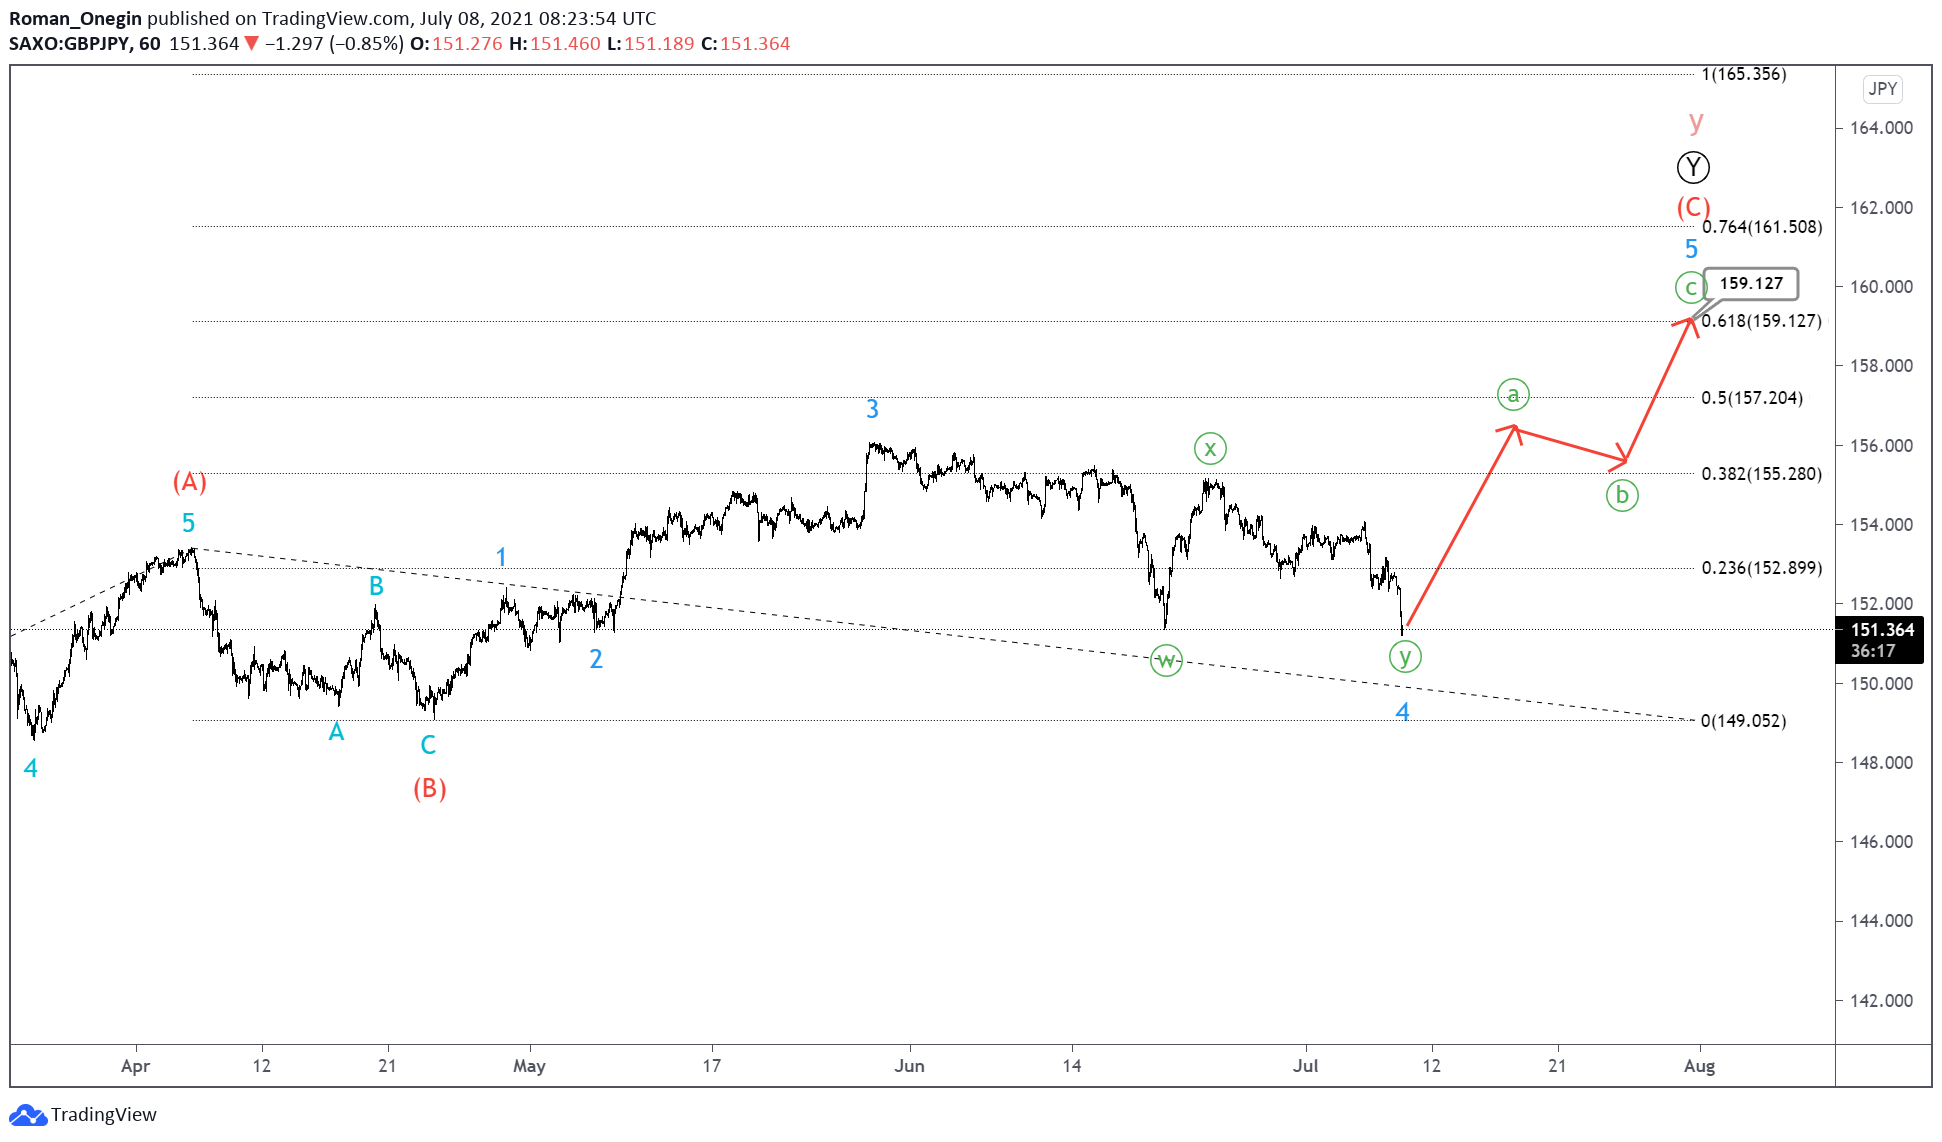Click the 0.618(159.127) Fibonacci level label
Screen dimensions: 1942x1142
(x=1761, y=321)
